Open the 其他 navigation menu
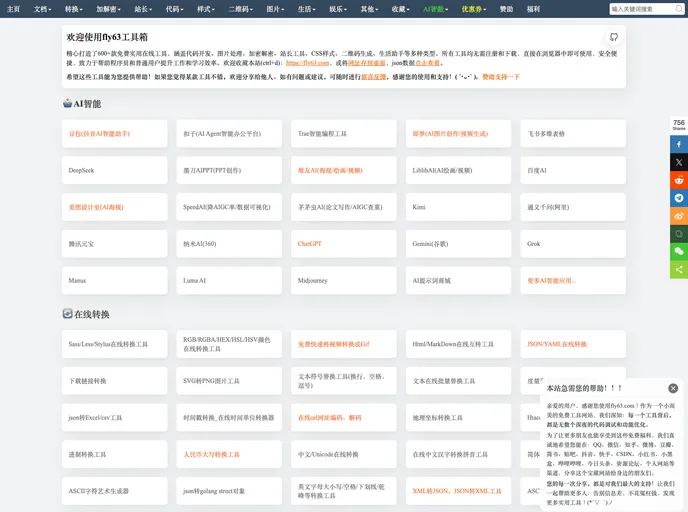 pyautogui.click(x=369, y=9)
